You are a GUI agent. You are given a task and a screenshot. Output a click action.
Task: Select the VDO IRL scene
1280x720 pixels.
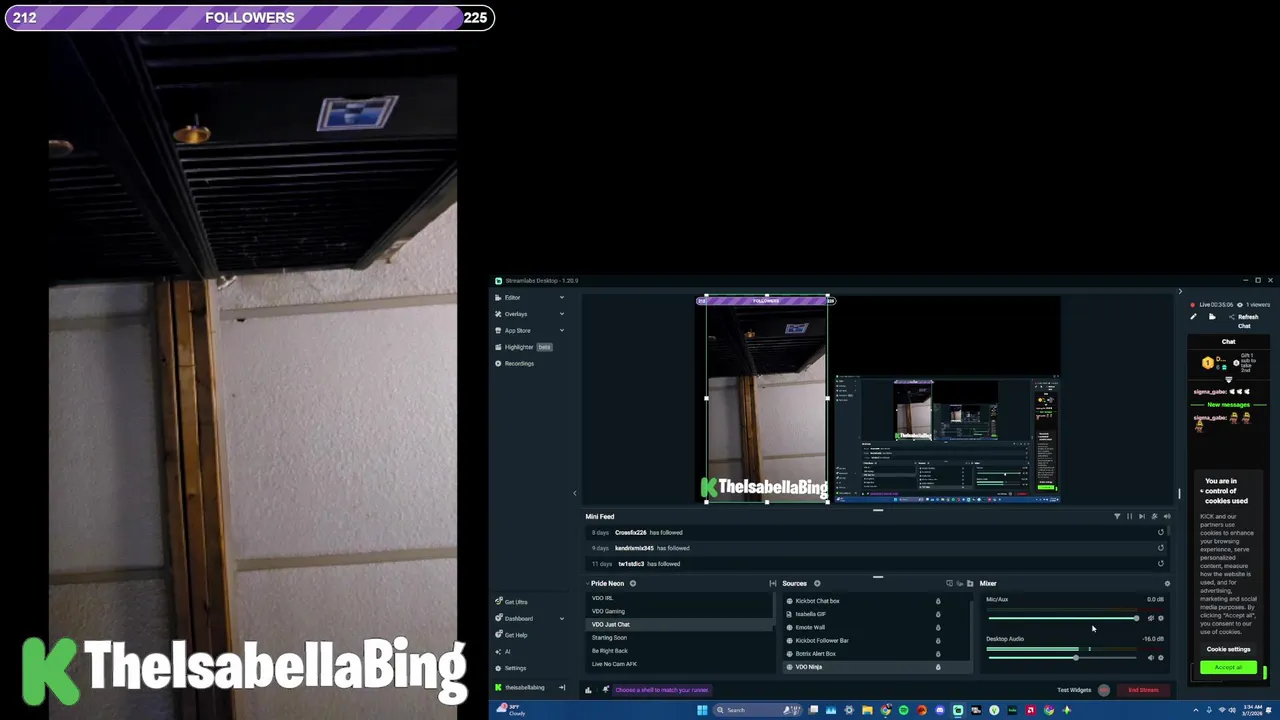pos(680,598)
